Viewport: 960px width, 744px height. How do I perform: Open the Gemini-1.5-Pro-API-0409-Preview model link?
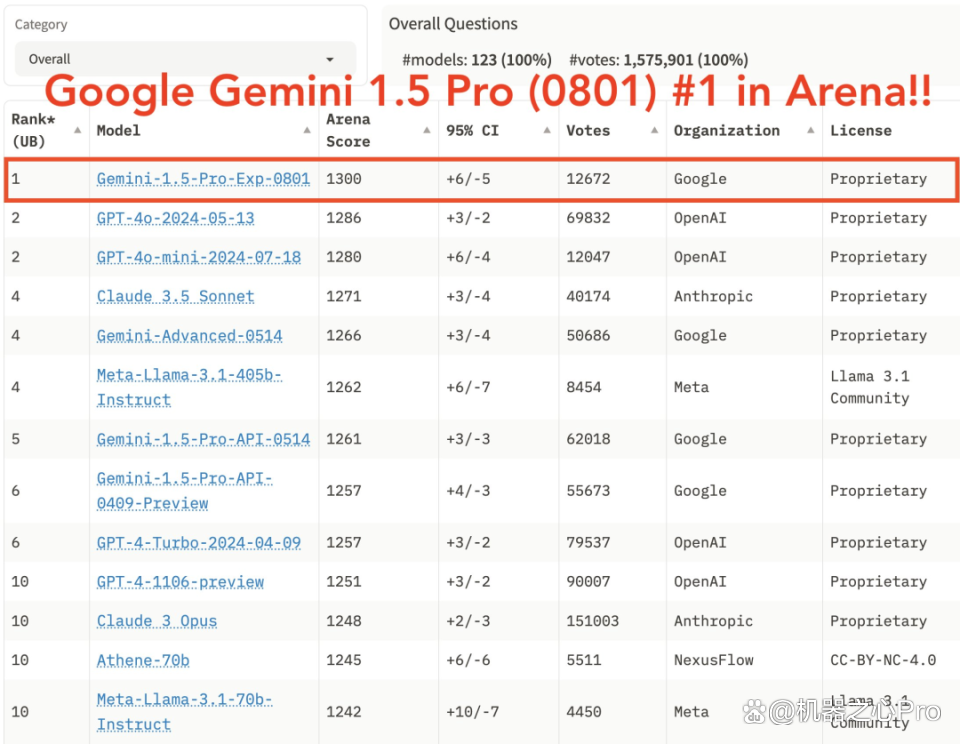click(x=184, y=490)
